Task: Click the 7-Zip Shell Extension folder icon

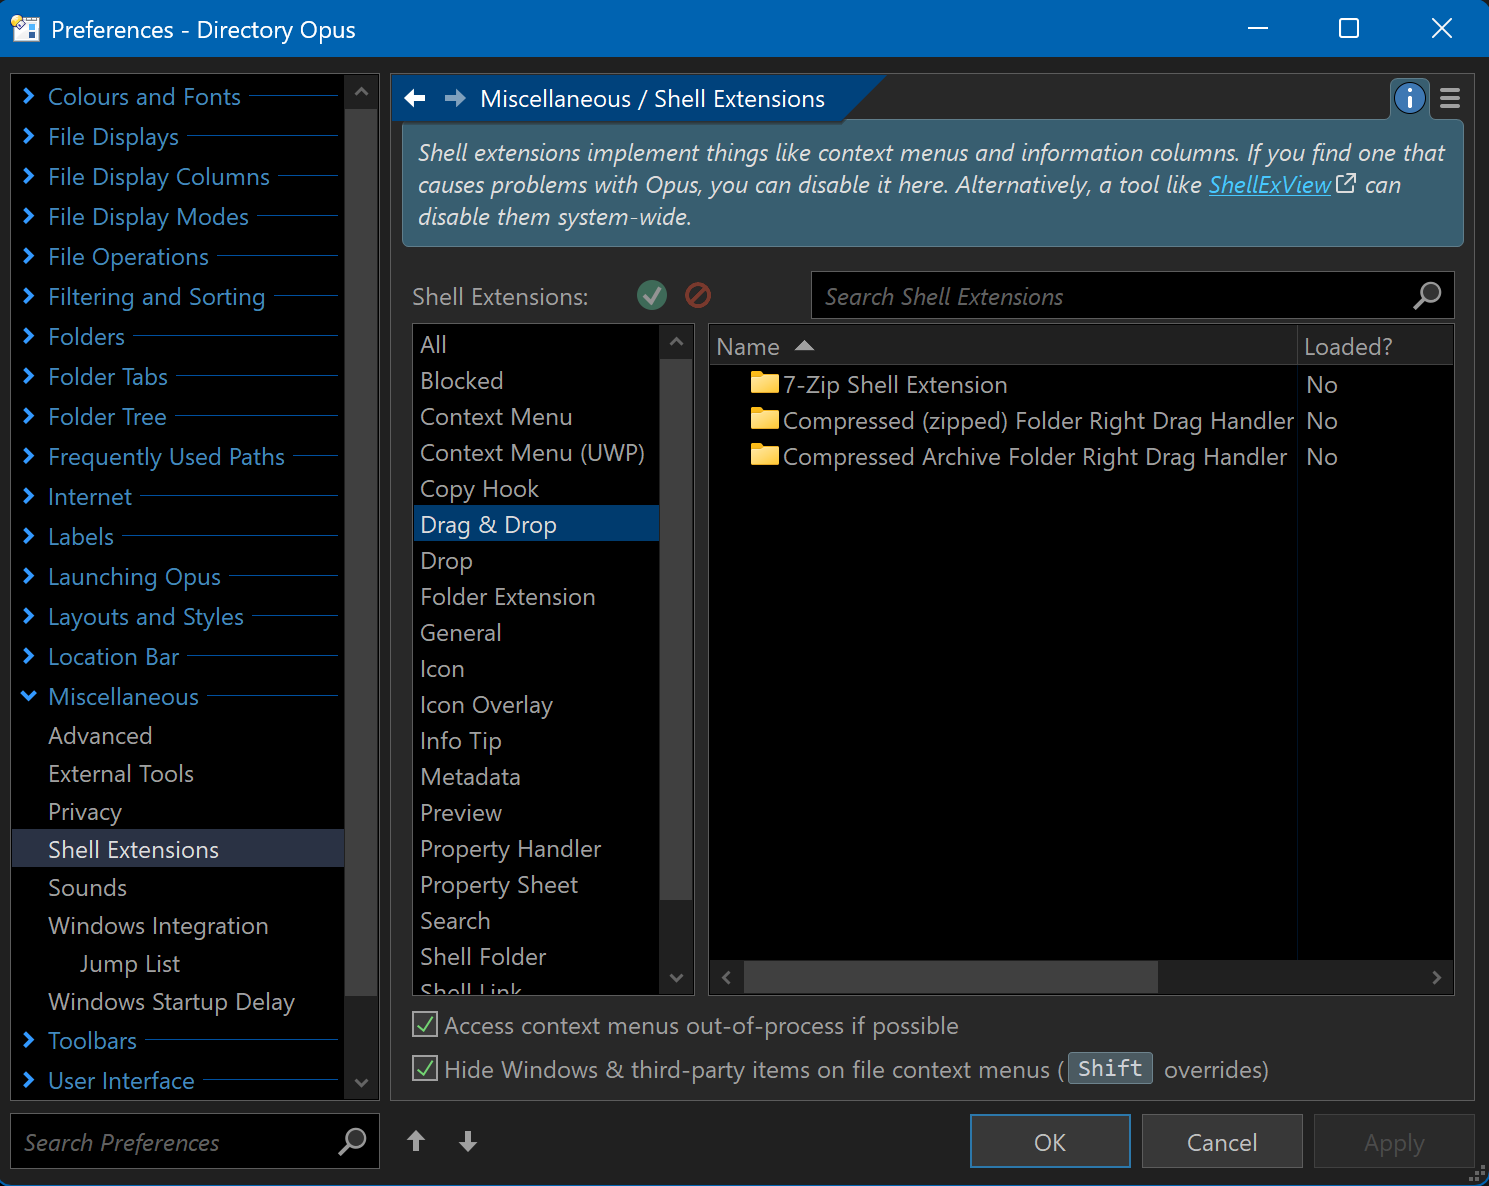Action: (x=765, y=383)
